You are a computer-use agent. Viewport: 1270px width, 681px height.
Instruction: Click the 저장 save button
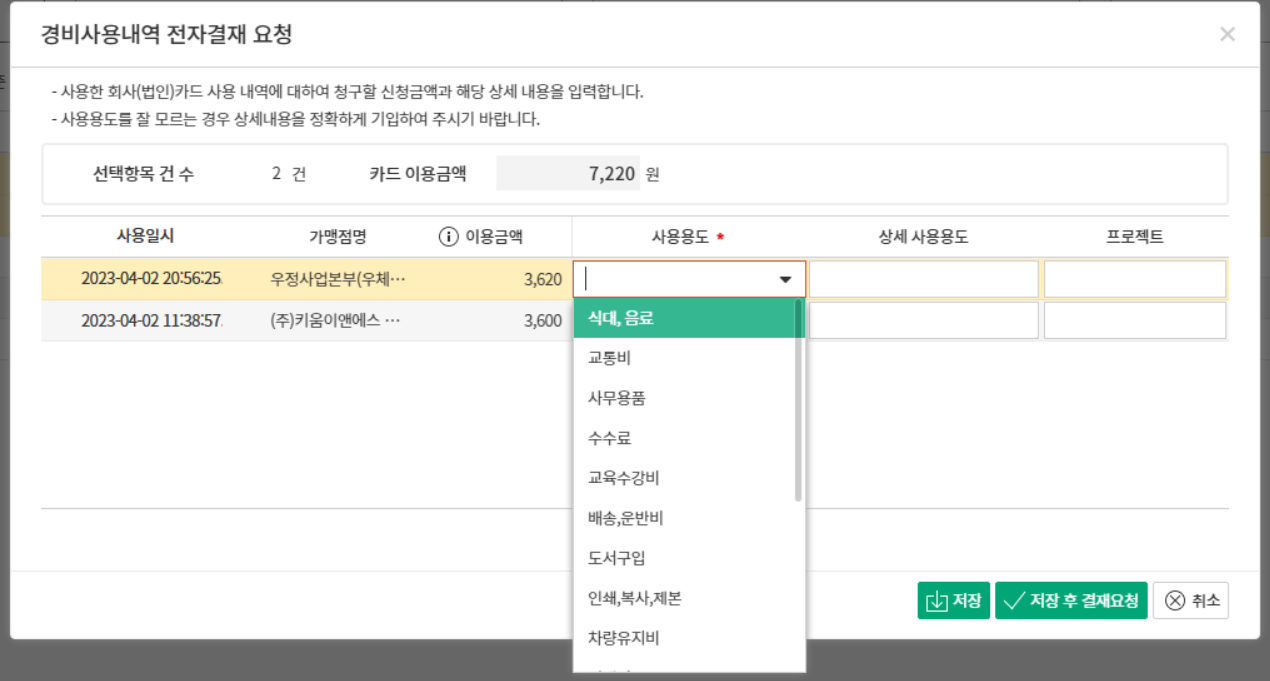[x=953, y=601]
